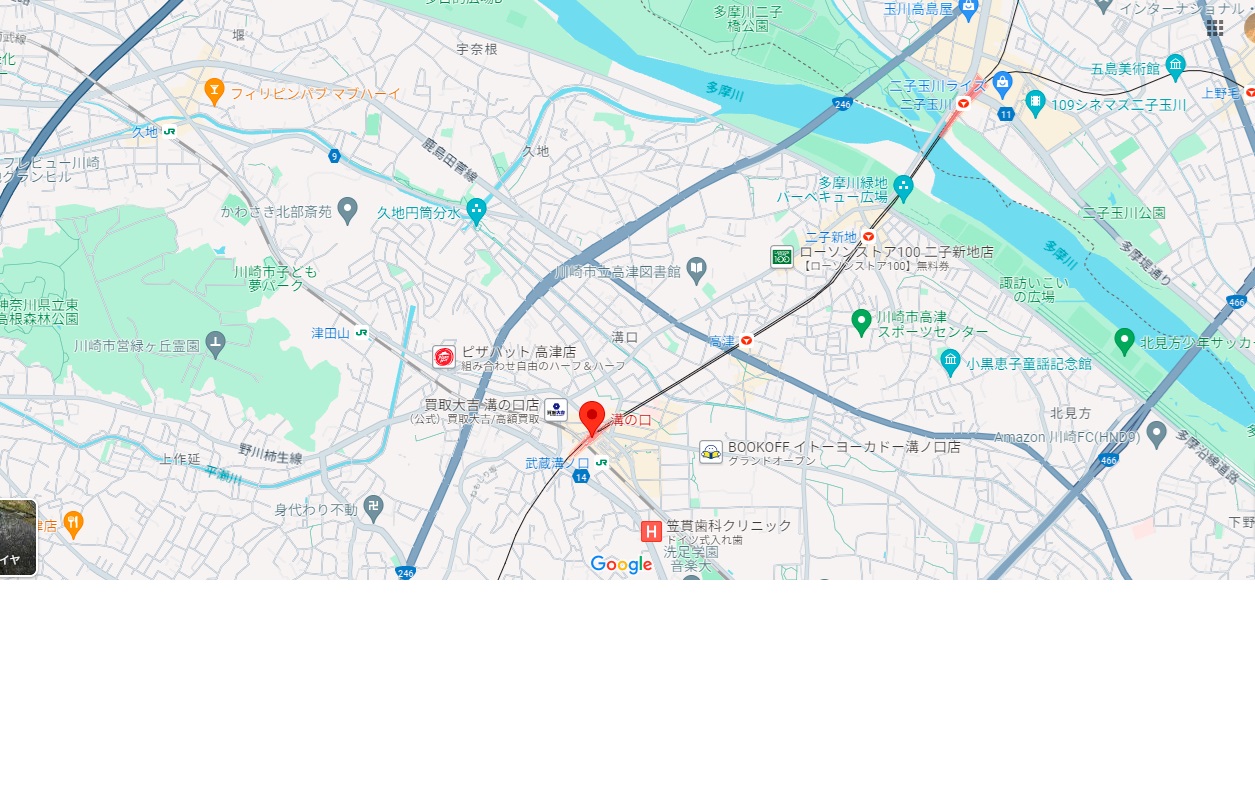This screenshot has height=800, width=1255.
Task: Click the 川崎市立高津図書館 library pin
Action: (x=697, y=269)
